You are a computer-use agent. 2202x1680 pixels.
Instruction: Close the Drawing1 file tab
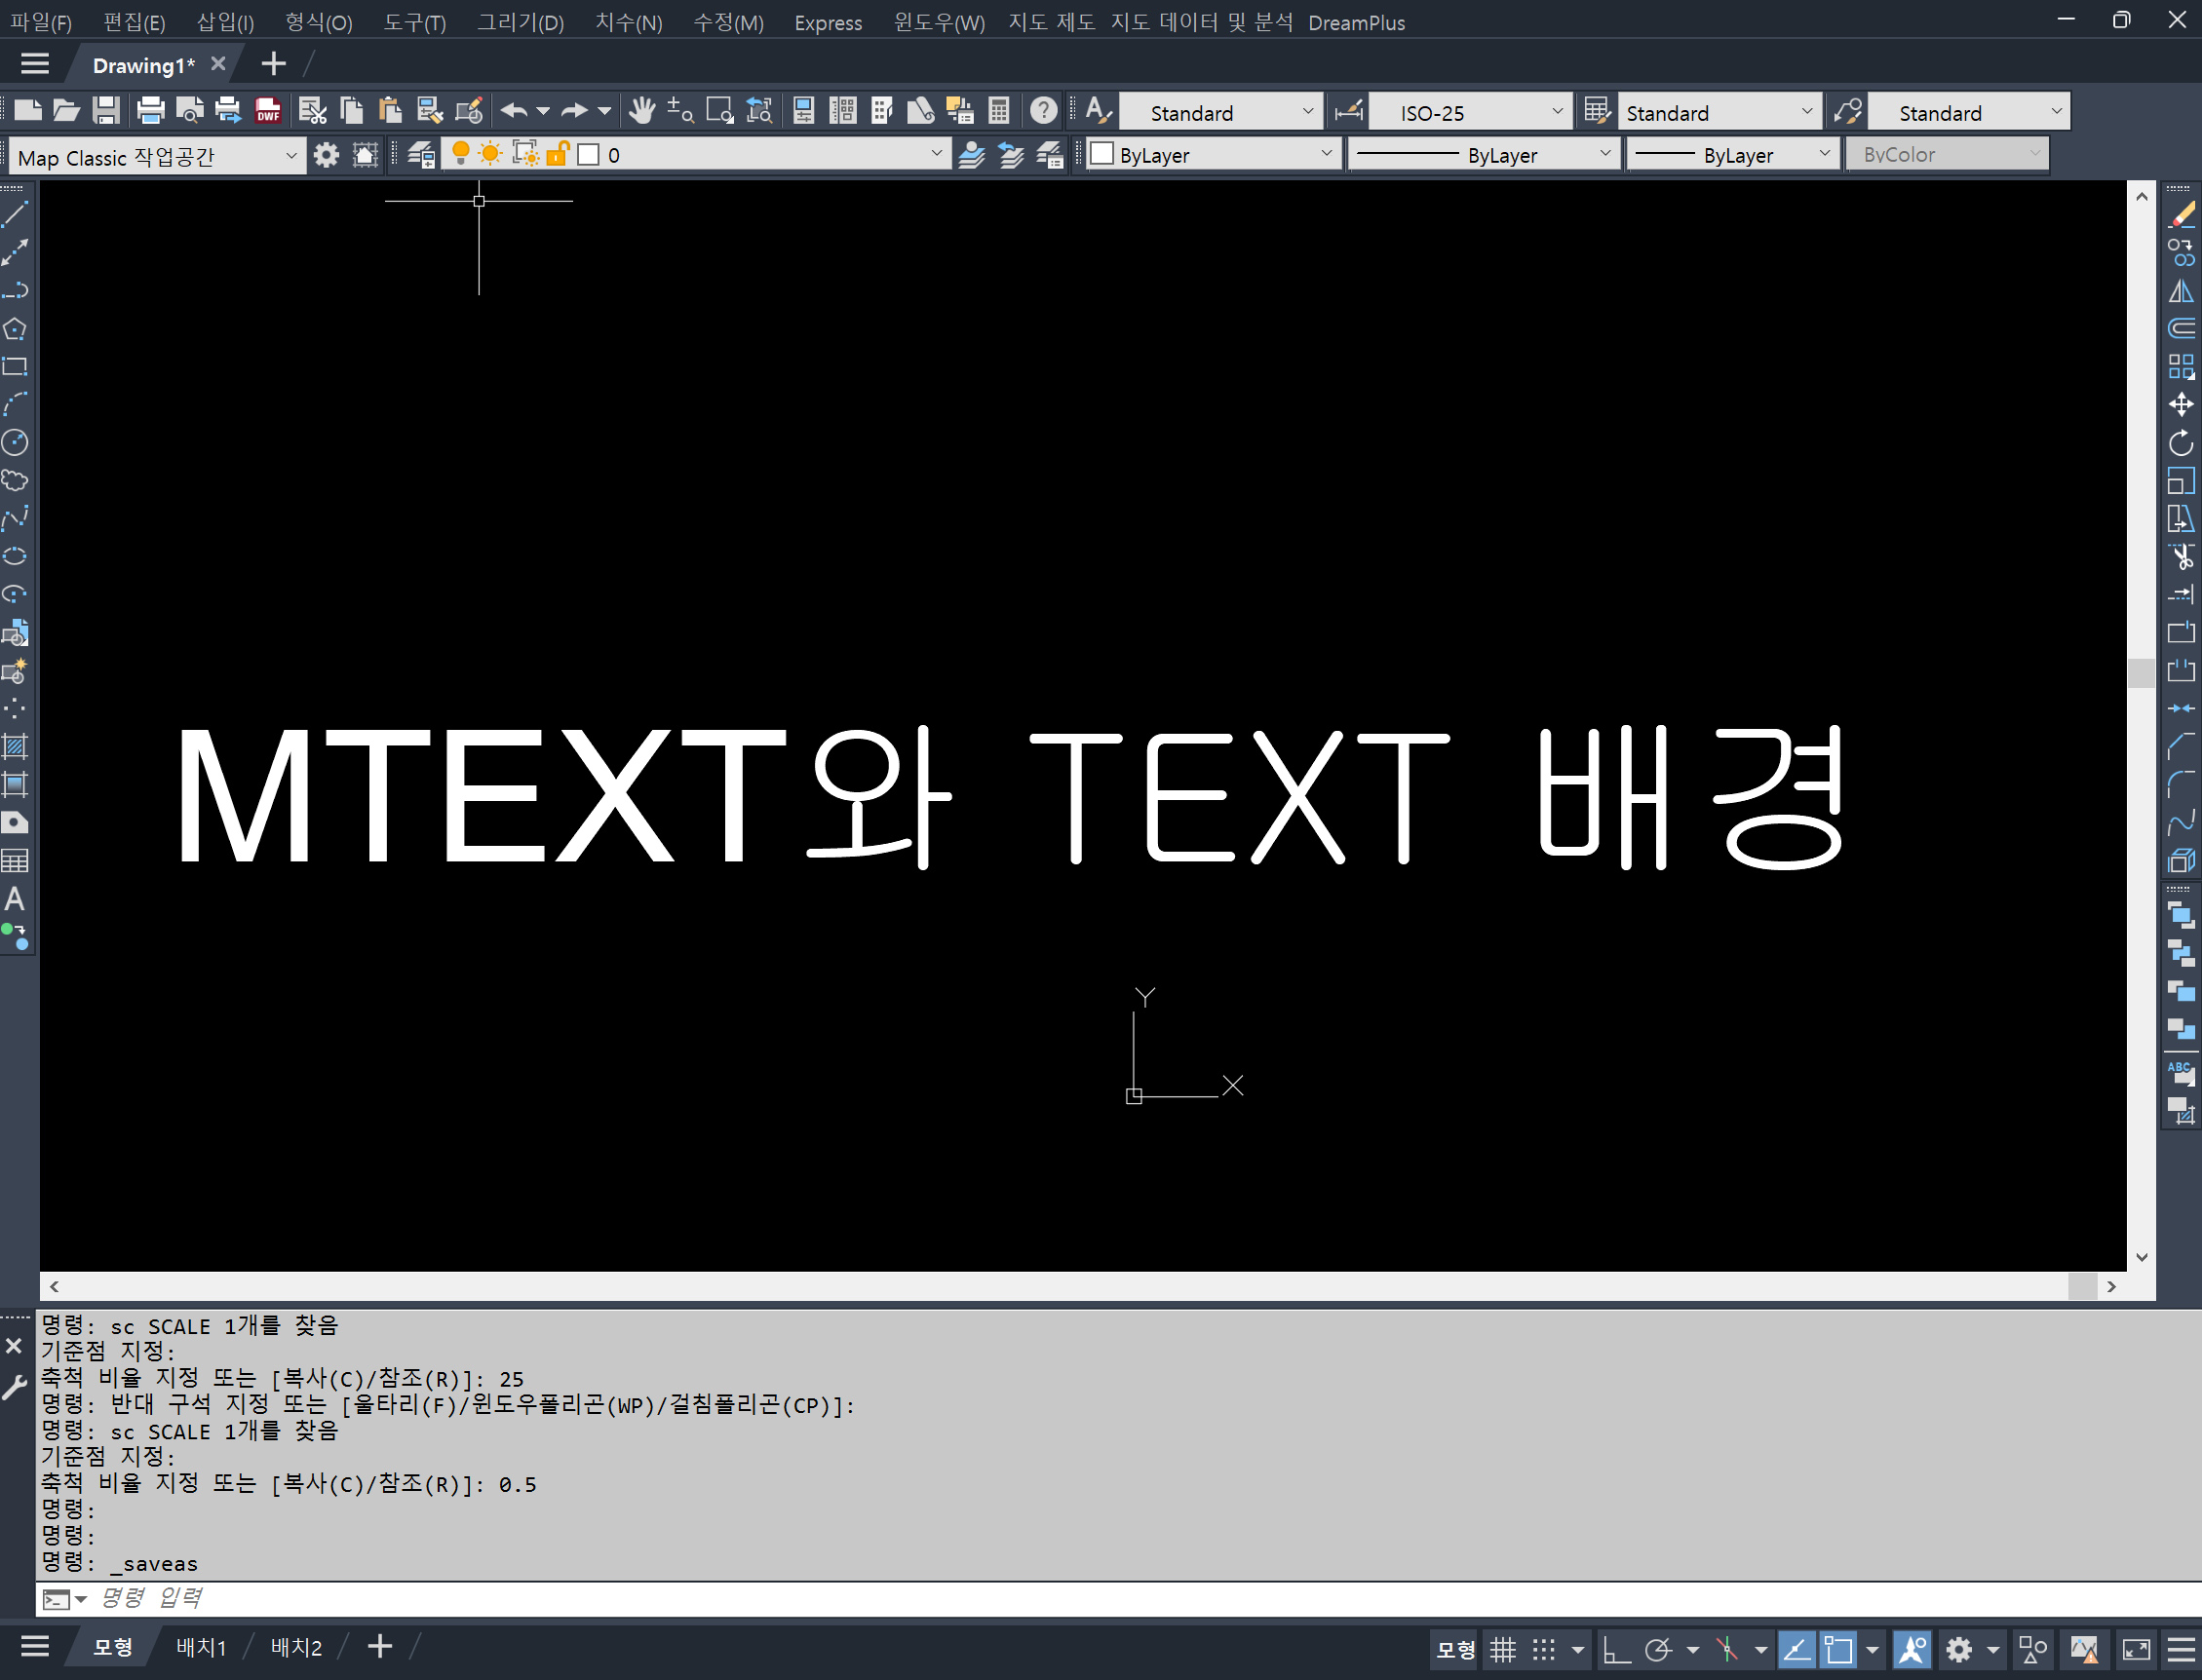(218, 64)
